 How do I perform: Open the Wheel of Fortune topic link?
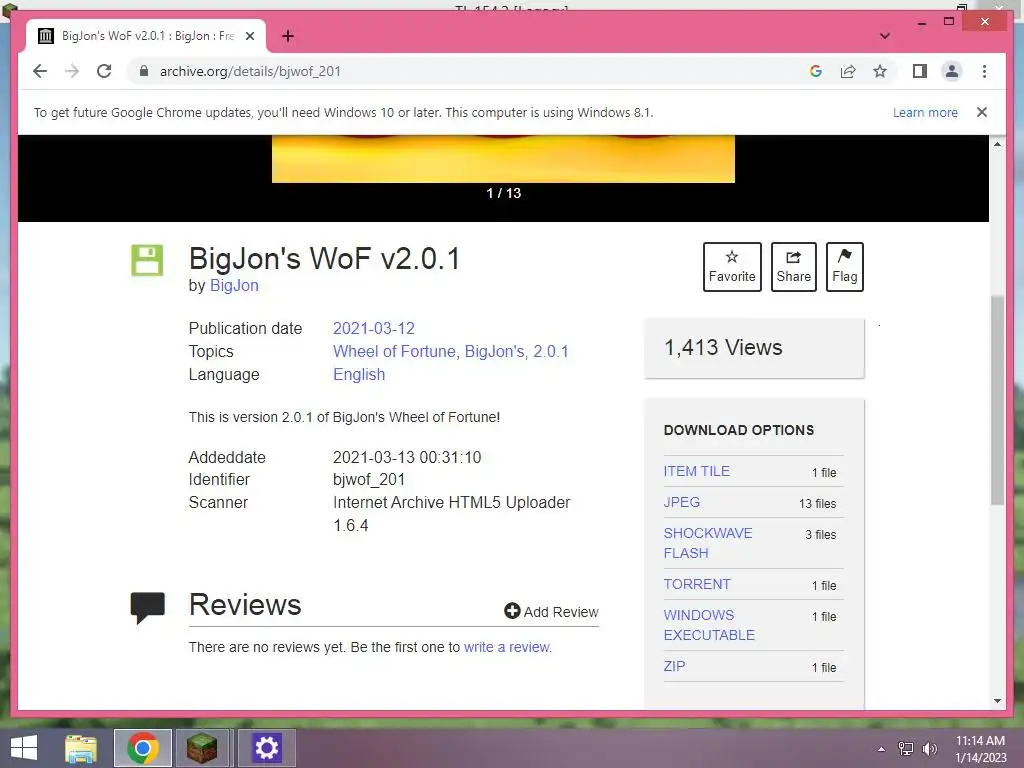tap(394, 351)
